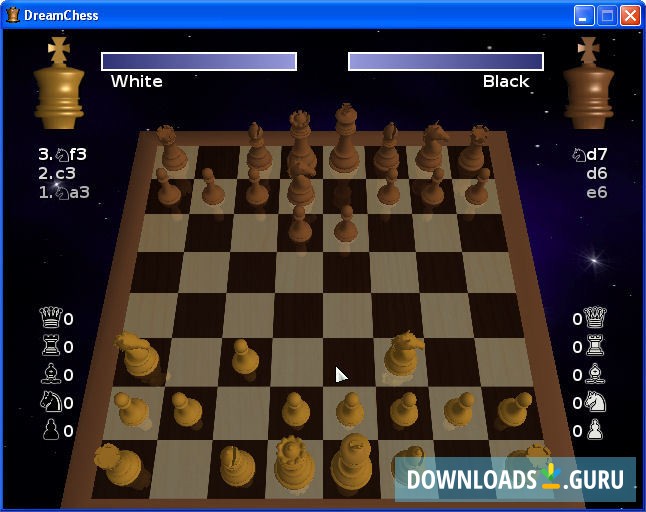The height and width of the screenshot is (512, 646).
Task: Select the black rook on h8
Action: 475,147
